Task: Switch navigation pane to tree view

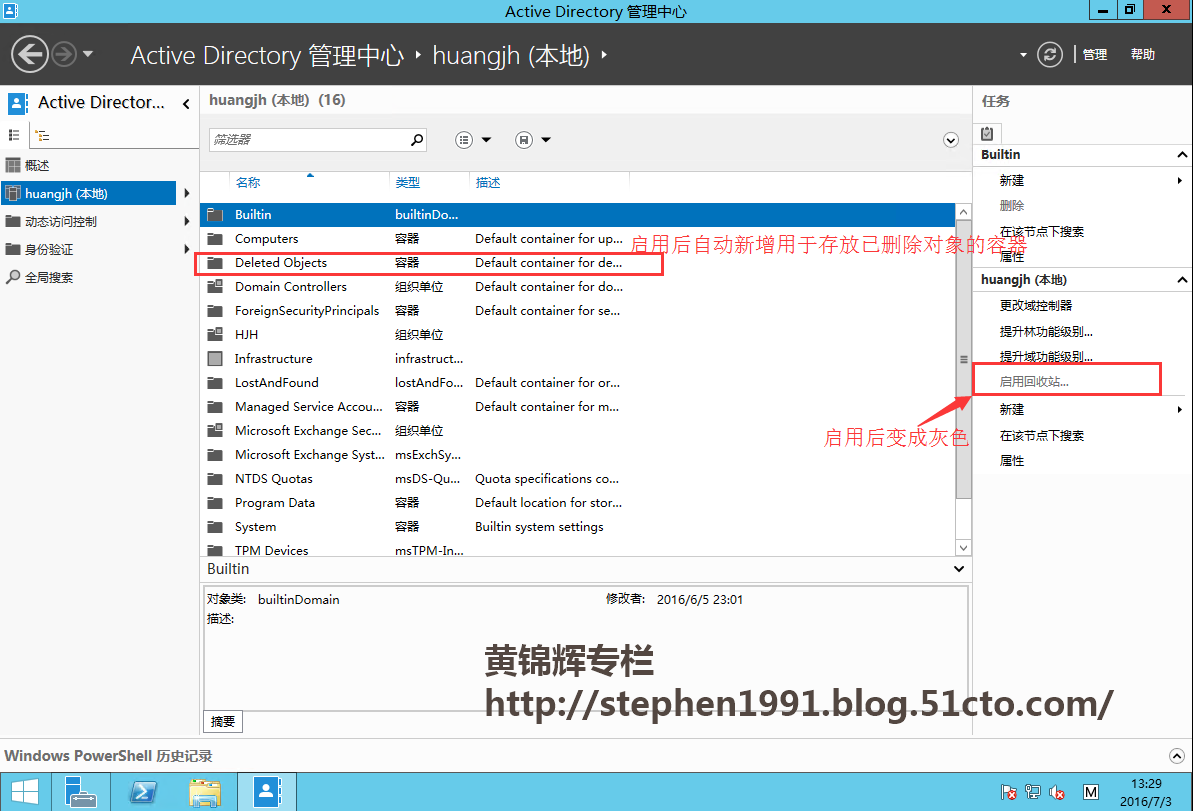Action: click(x=43, y=135)
